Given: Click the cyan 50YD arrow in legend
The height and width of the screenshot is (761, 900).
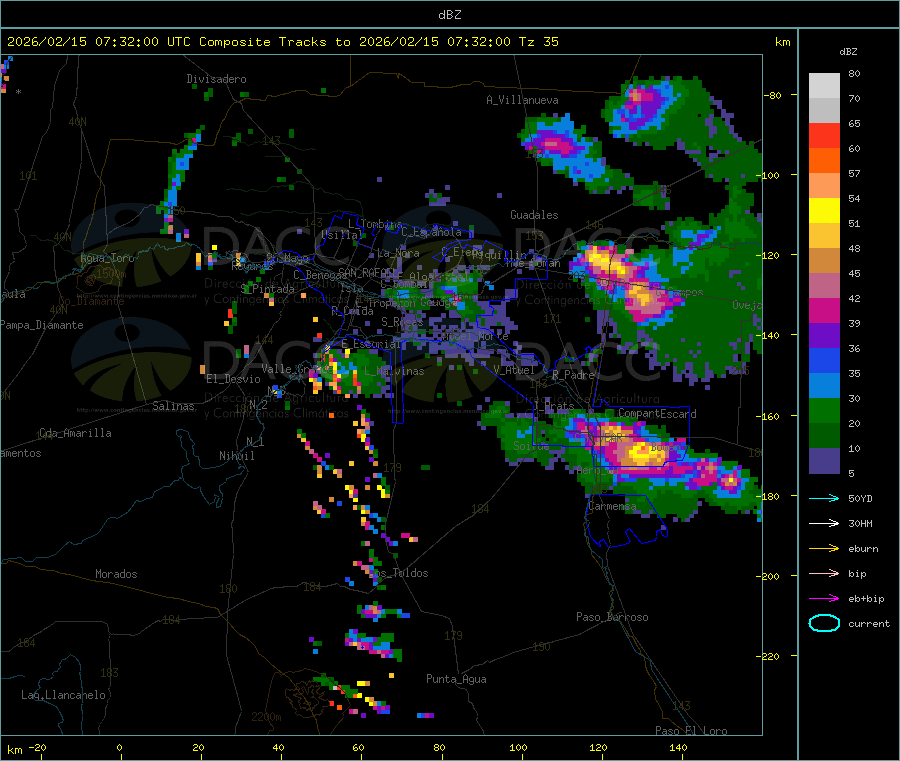Looking at the screenshot, I should [824, 498].
